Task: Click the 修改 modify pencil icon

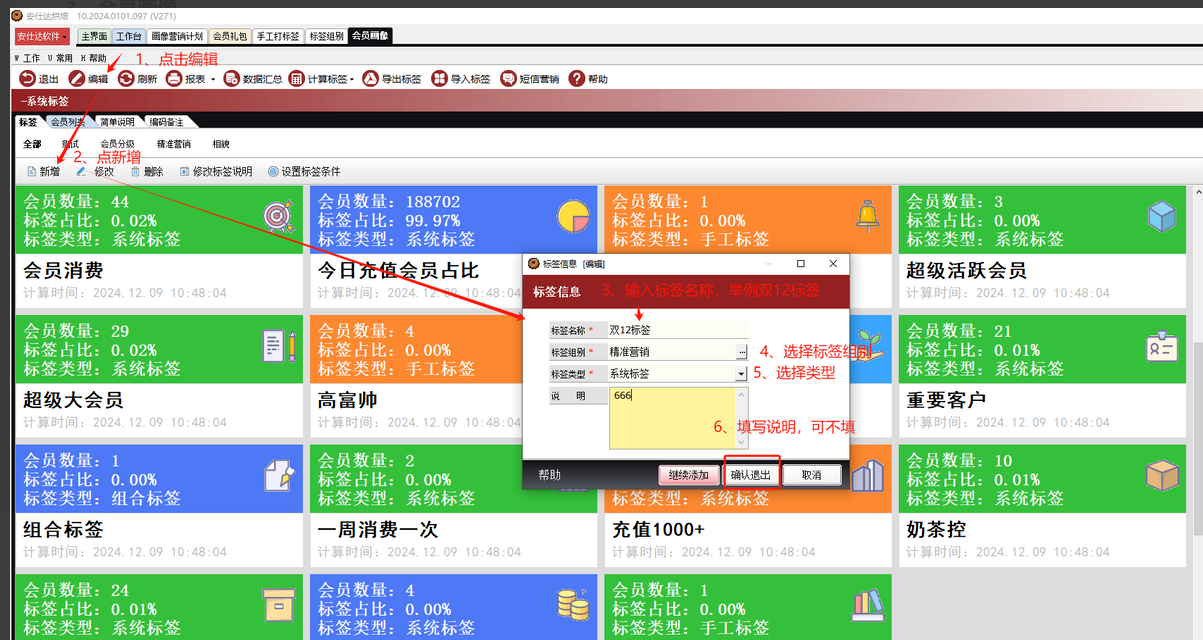Action: coord(82,172)
